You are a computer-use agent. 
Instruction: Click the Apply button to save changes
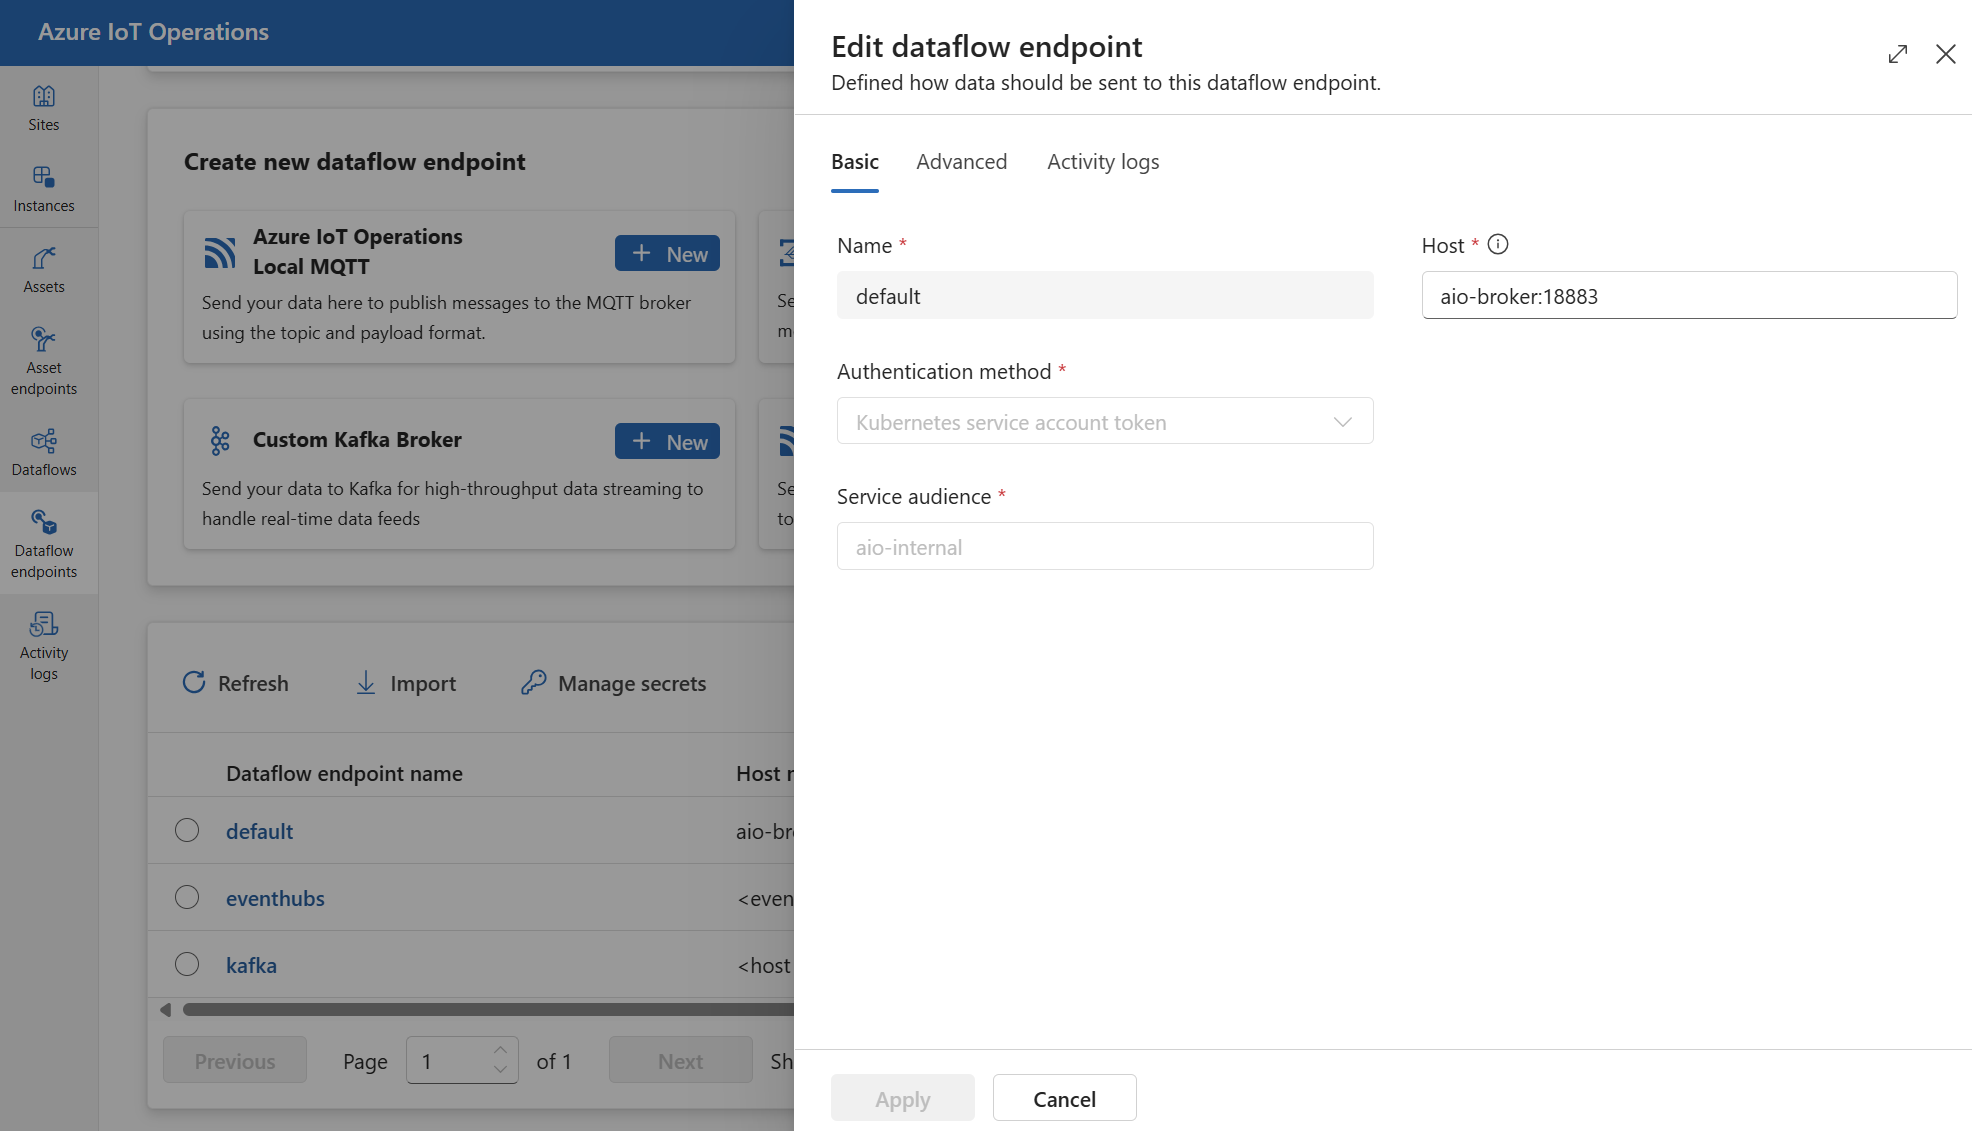tap(901, 1098)
